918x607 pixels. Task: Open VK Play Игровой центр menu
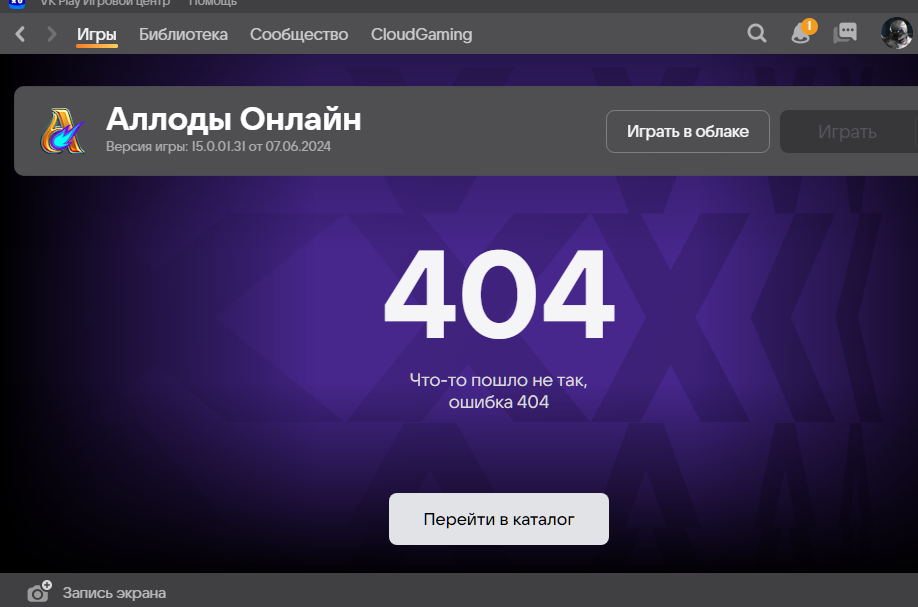(105, 3)
